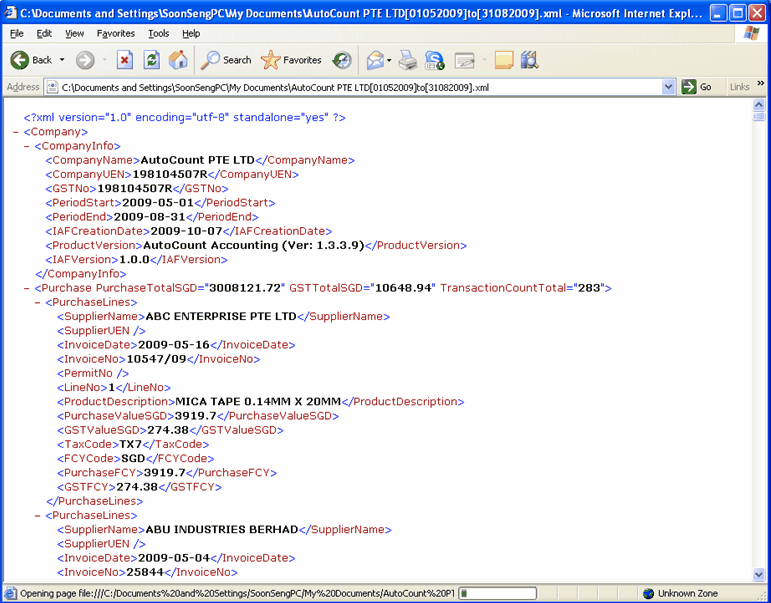Image resolution: width=771 pixels, height=603 pixels.
Task: Open the Research binoculars icon
Action: coord(530,60)
